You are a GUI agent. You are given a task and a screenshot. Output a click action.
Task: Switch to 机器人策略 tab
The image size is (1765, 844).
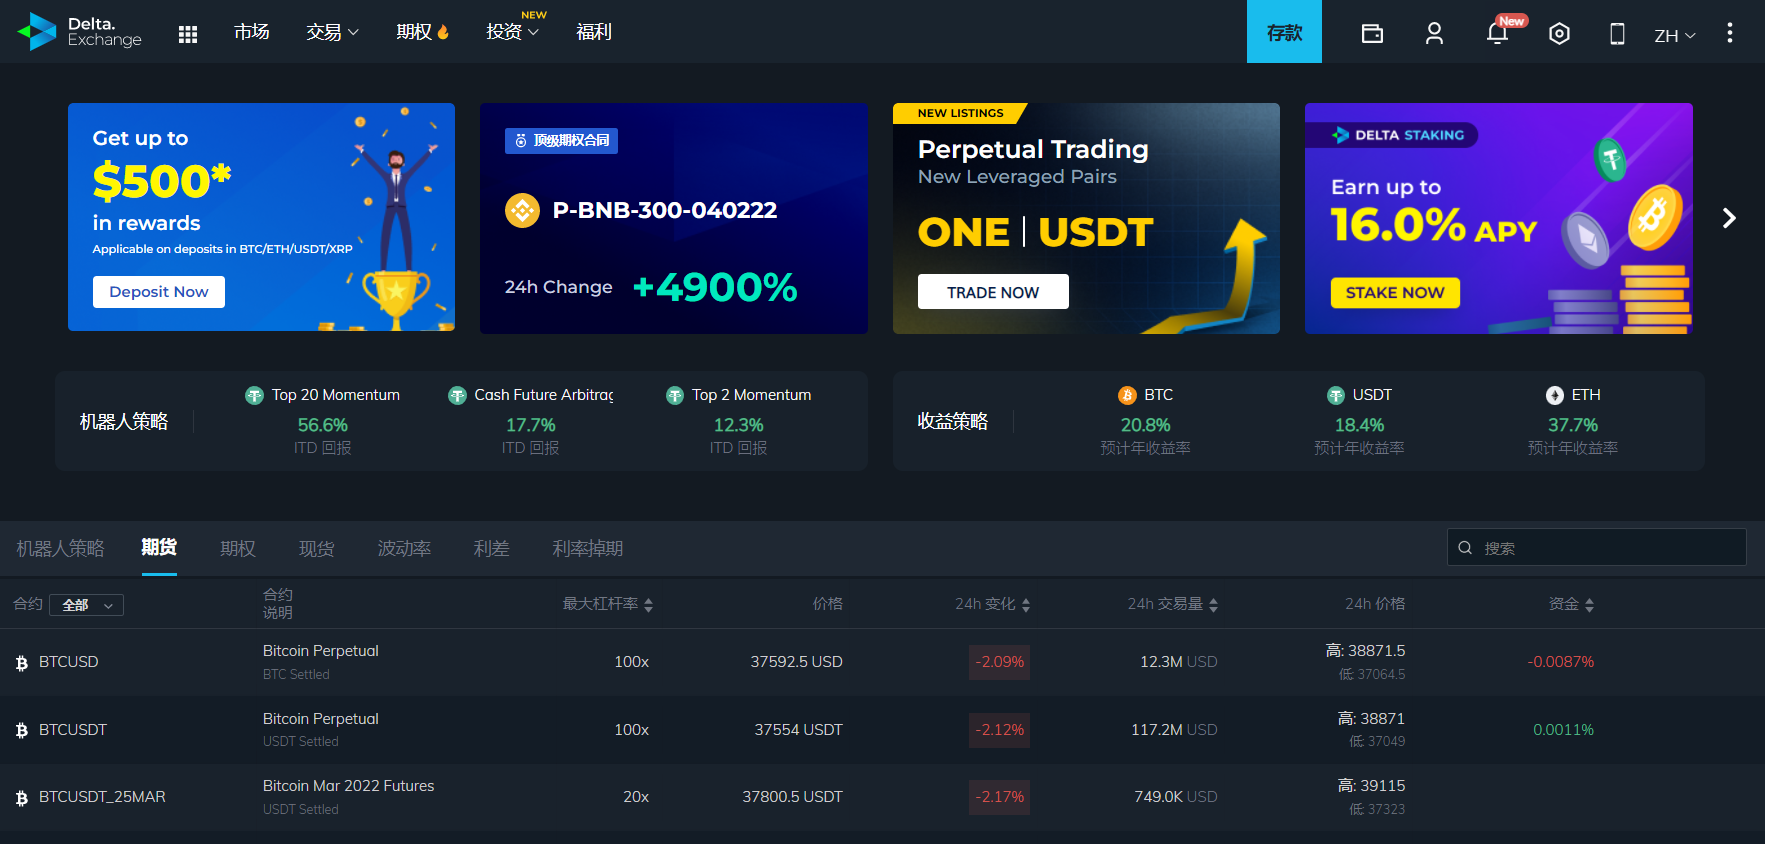[x=60, y=549]
